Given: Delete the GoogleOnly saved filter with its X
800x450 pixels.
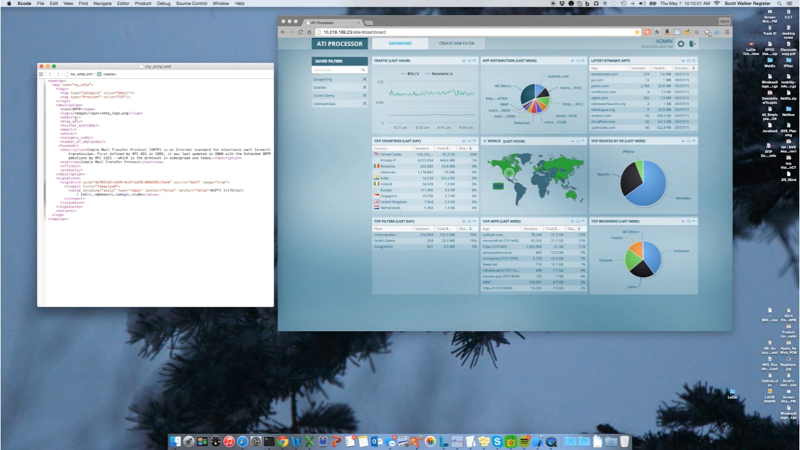Looking at the screenshot, I should 364,80.
